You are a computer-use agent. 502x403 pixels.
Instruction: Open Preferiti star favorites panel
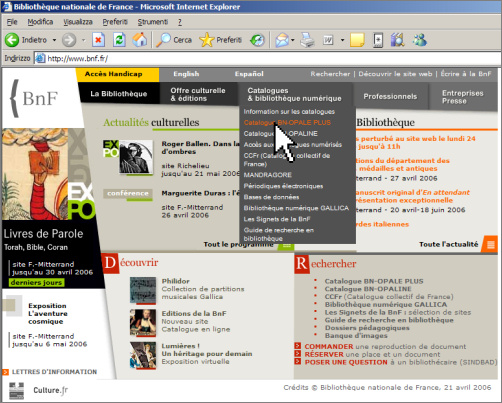tap(206, 40)
